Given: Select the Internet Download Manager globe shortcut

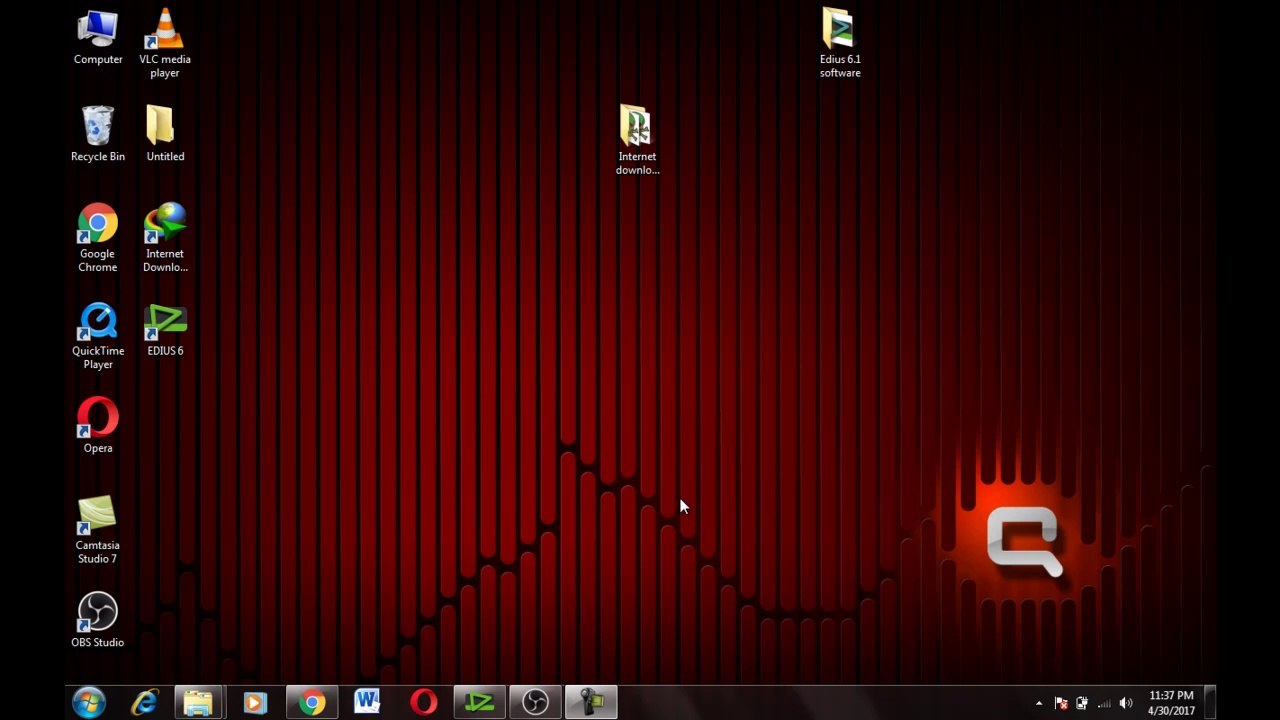Looking at the screenshot, I should [165, 238].
